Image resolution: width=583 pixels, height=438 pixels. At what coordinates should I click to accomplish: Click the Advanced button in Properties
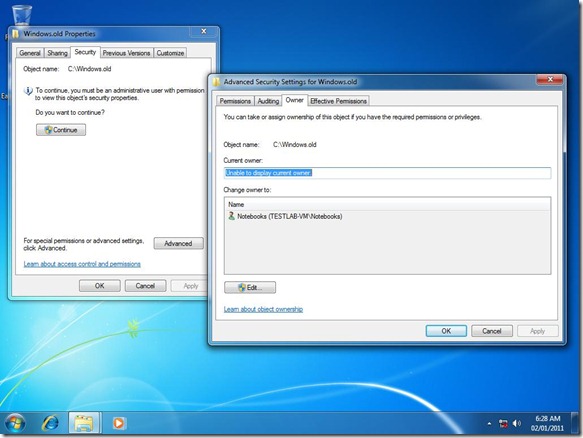click(178, 244)
